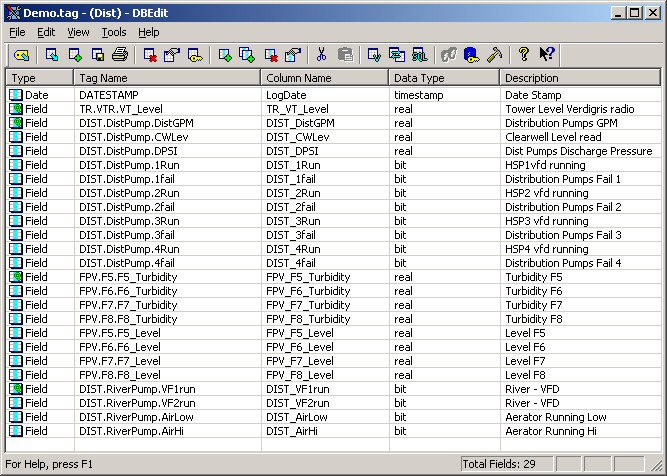Click the yellow question mark About icon

point(523,55)
